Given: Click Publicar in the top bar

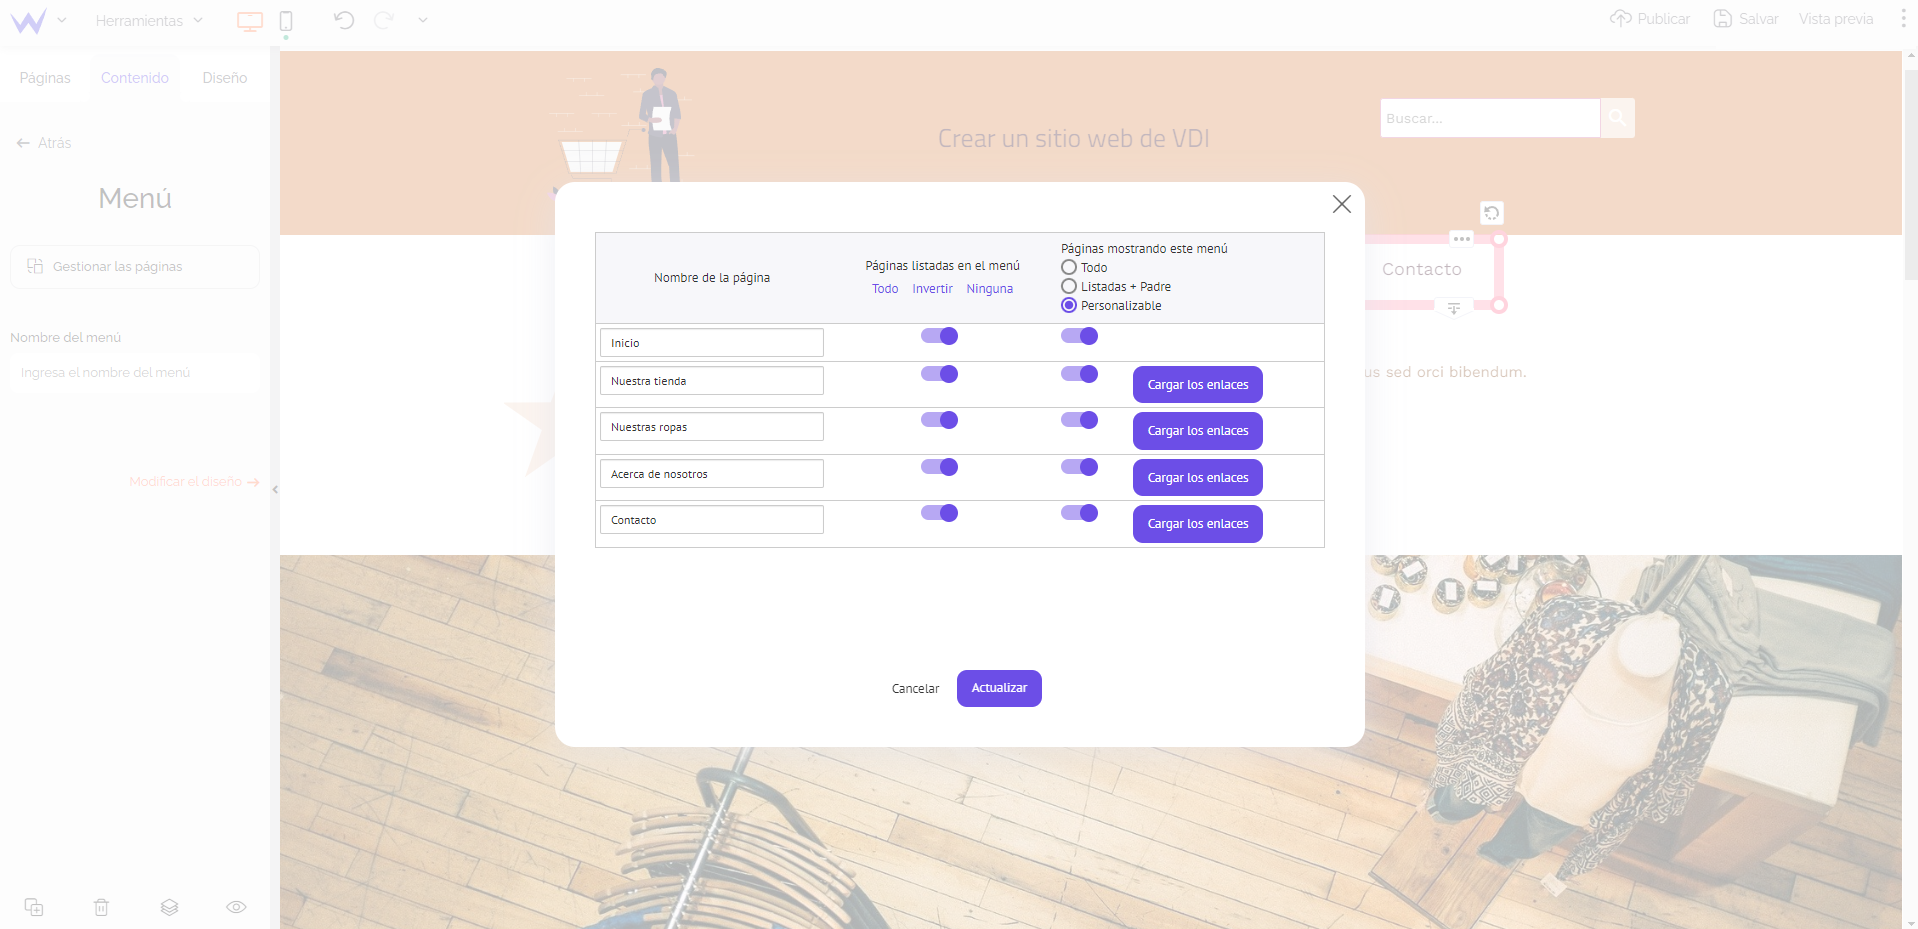Looking at the screenshot, I should point(1650,19).
